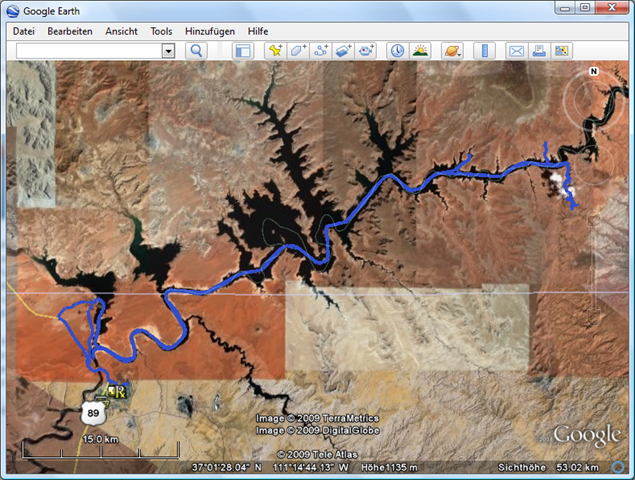
Task: Open the Ansicht menu
Action: (121, 31)
